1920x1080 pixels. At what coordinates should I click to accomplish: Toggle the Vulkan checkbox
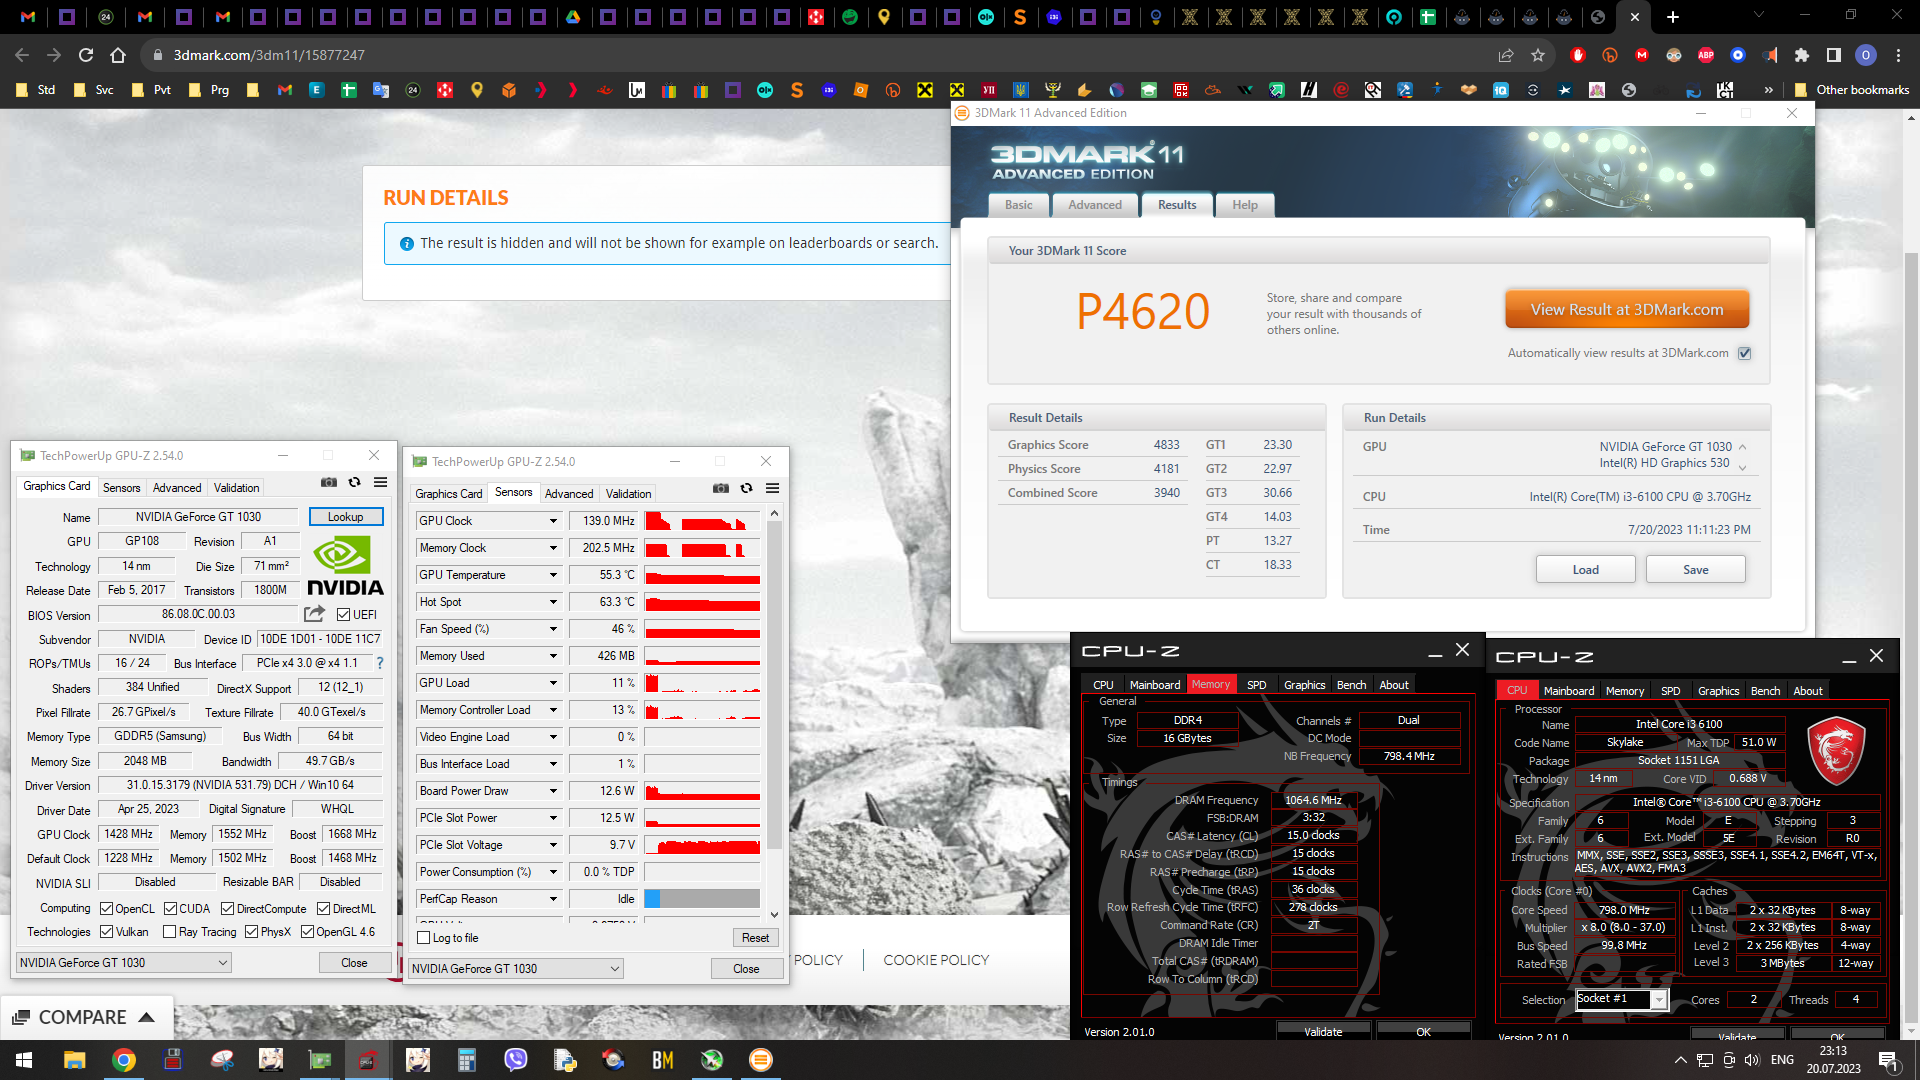click(x=106, y=932)
